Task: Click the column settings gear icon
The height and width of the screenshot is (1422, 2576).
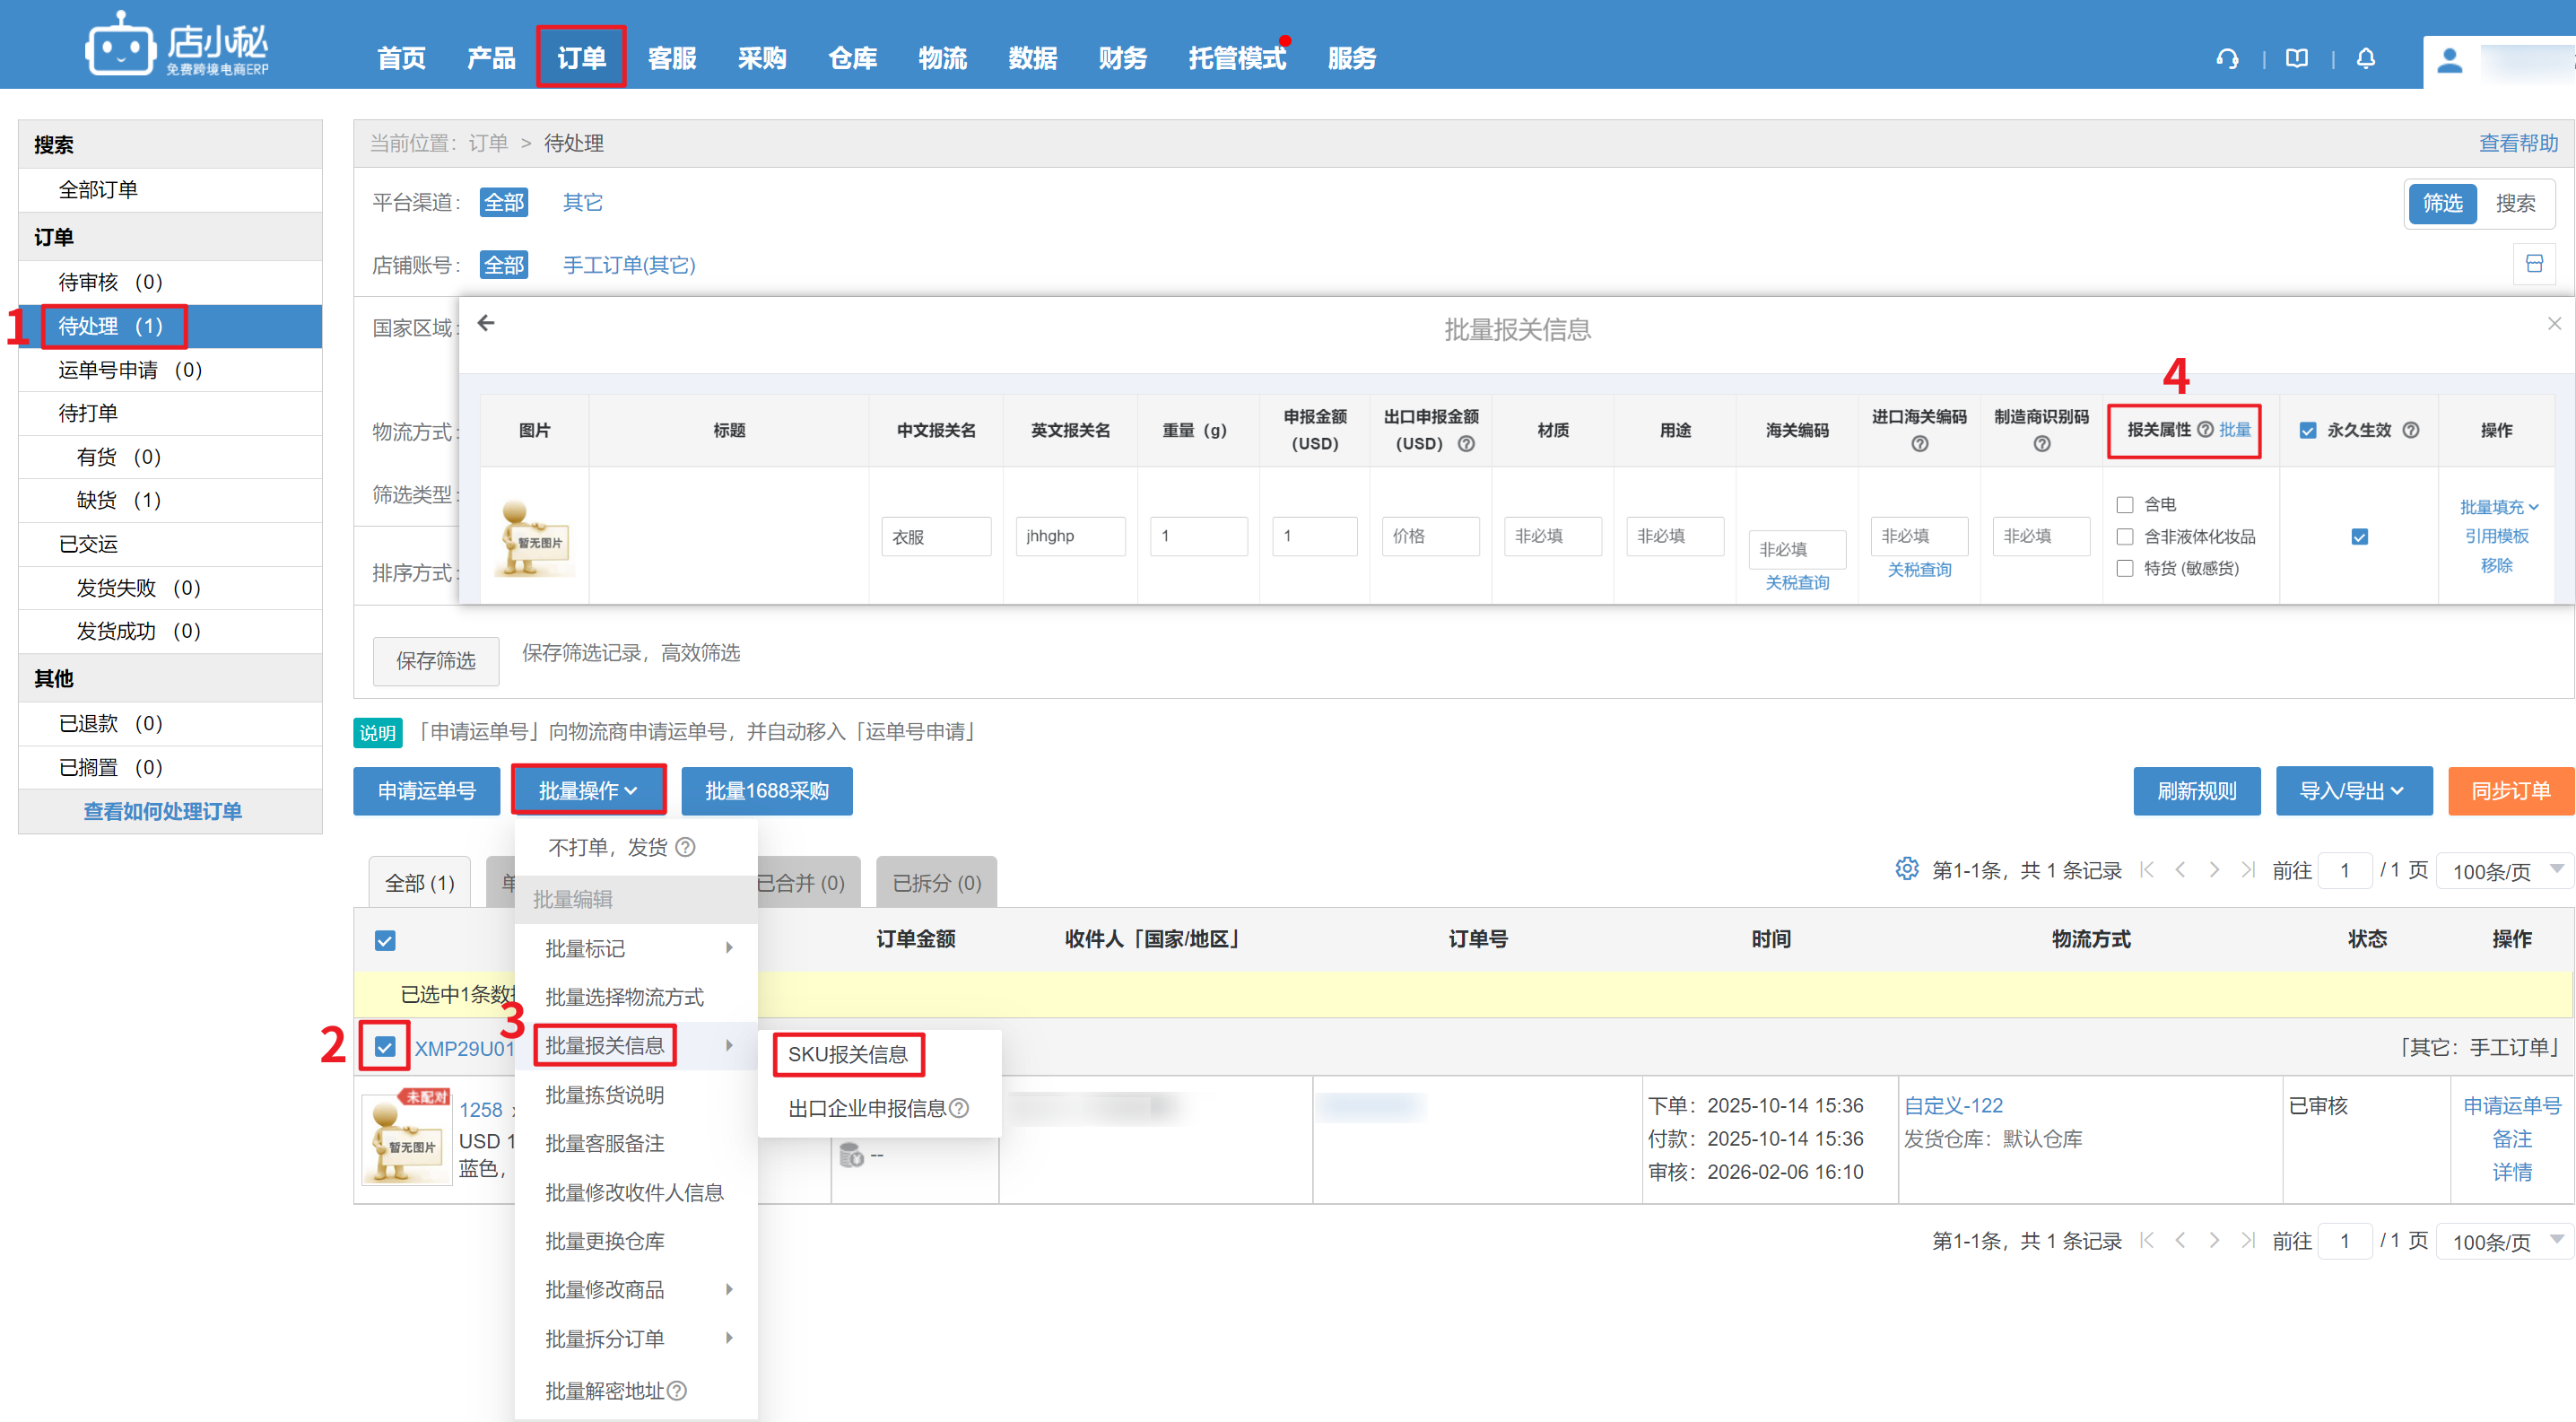Action: [1906, 868]
